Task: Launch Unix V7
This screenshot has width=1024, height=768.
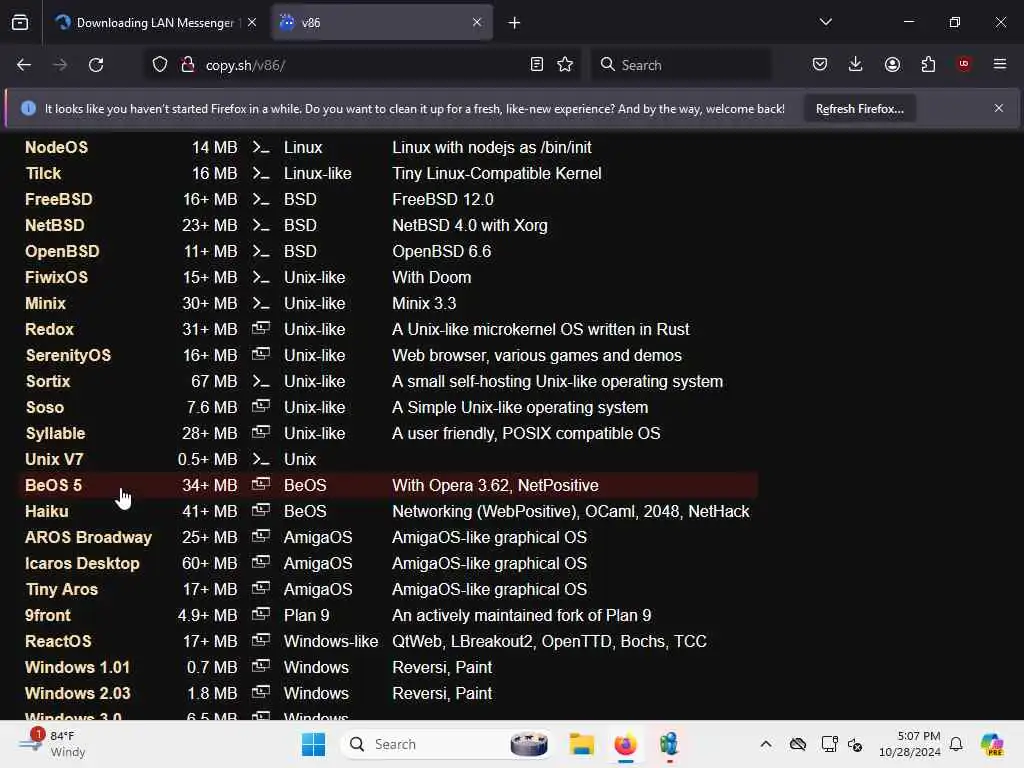Action: pos(54,460)
